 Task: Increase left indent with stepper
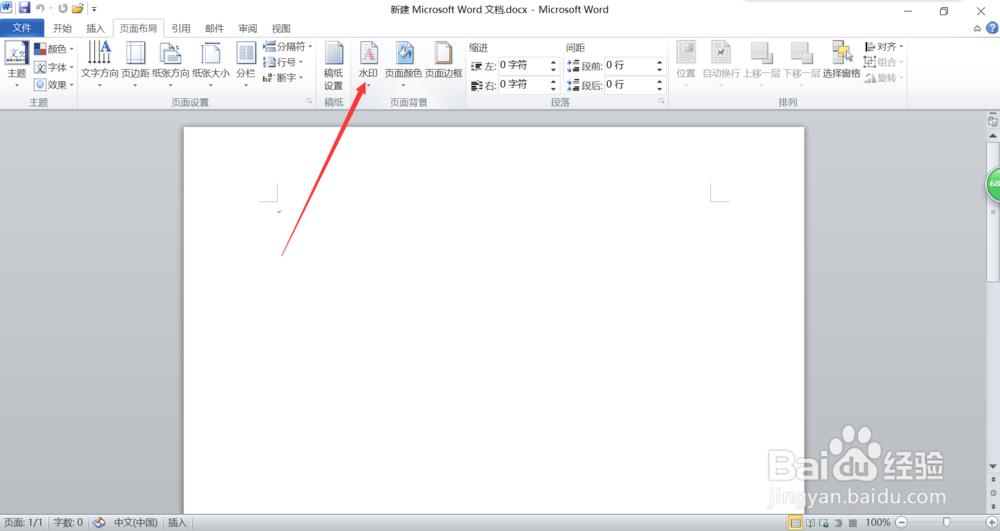553,62
